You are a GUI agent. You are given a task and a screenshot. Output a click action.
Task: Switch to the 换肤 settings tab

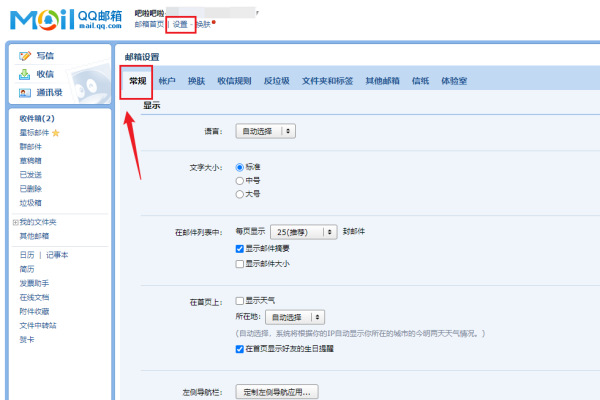196,81
